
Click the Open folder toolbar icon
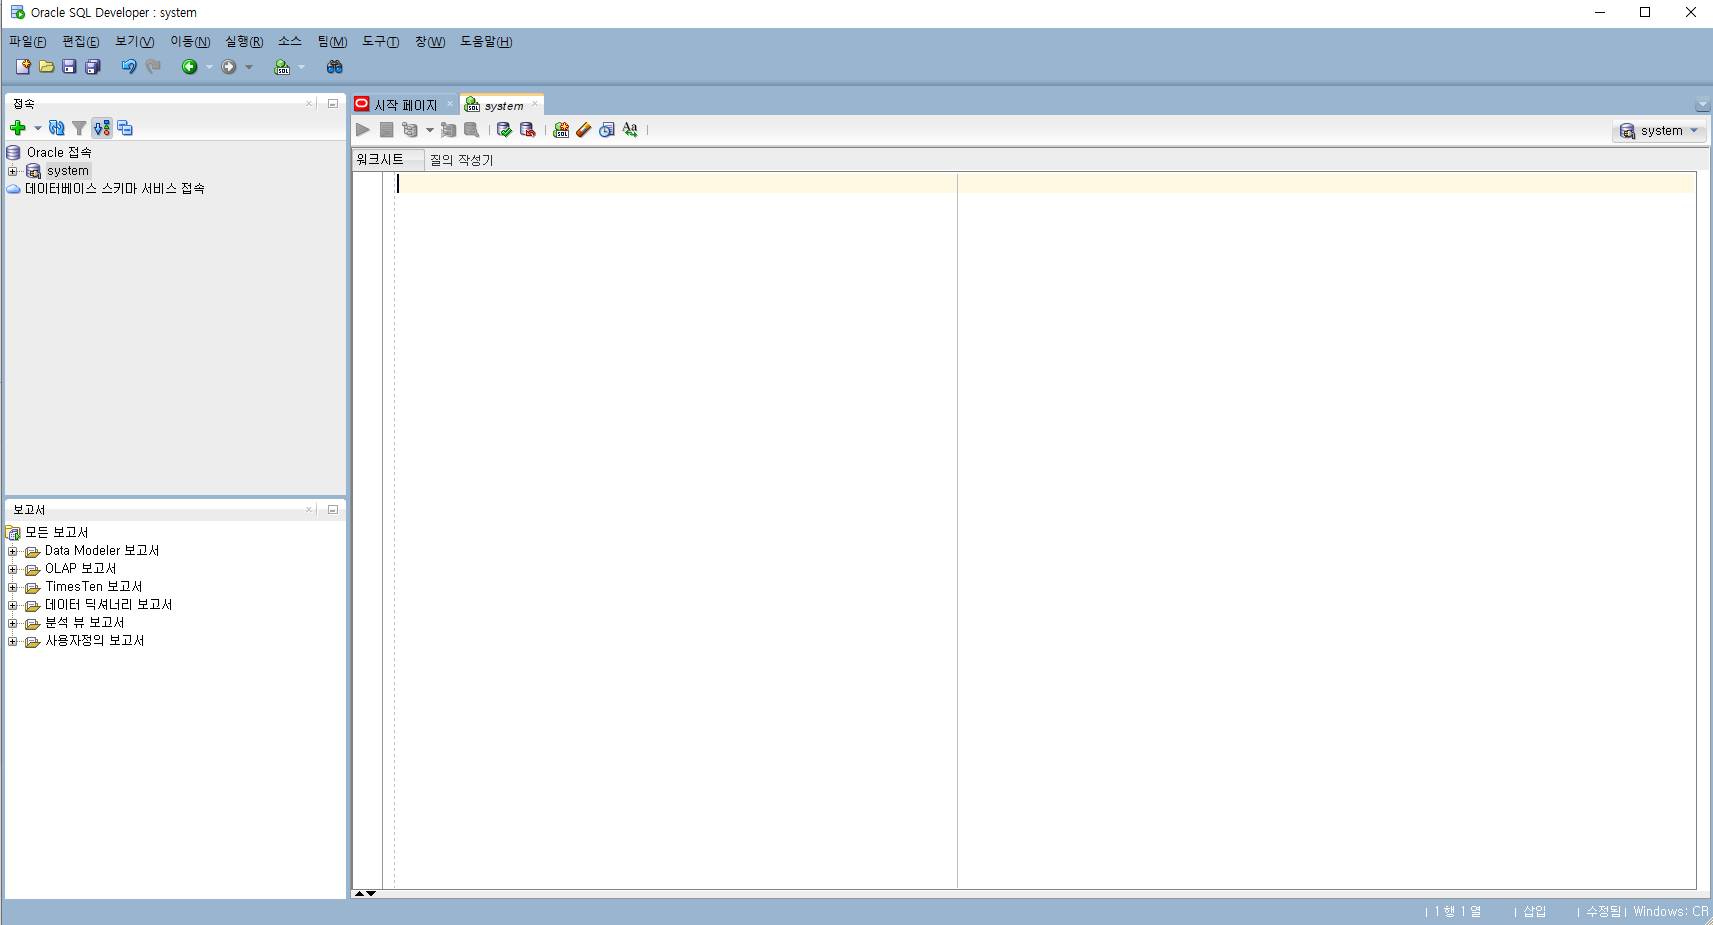pos(46,67)
